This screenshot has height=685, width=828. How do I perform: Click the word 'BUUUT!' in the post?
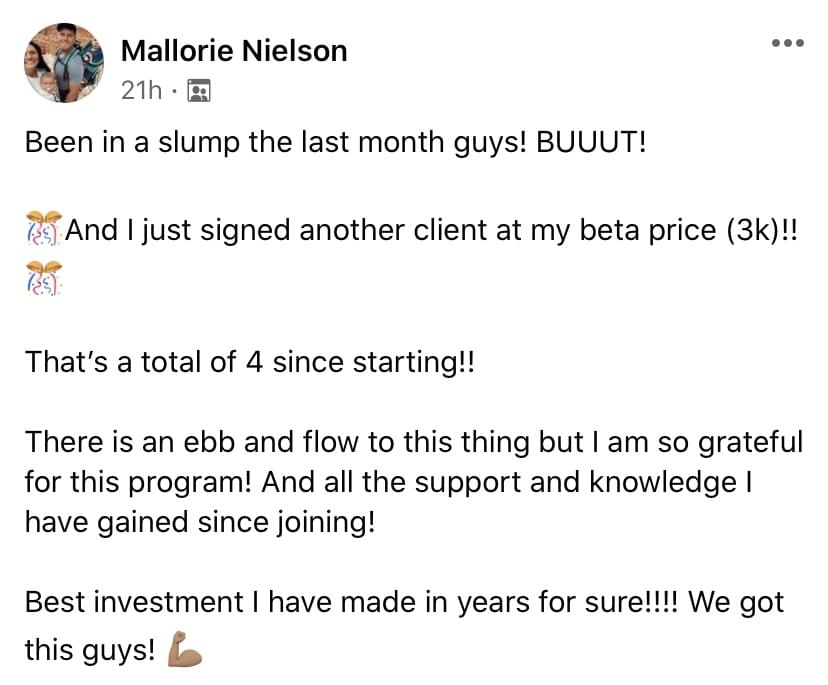pos(591,142)
